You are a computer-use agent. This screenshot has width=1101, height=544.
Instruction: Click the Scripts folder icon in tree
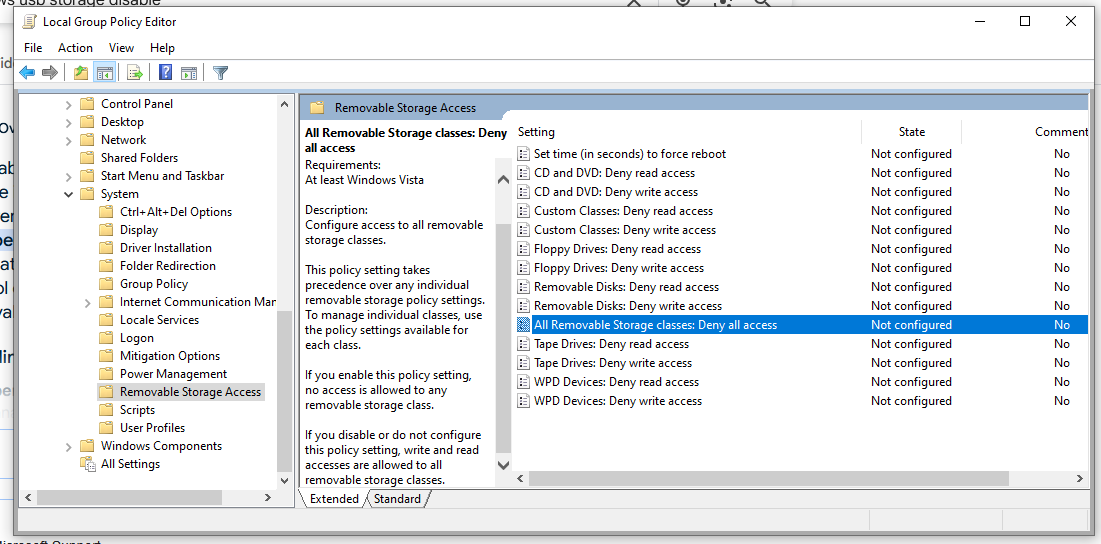tap(106, 410)
